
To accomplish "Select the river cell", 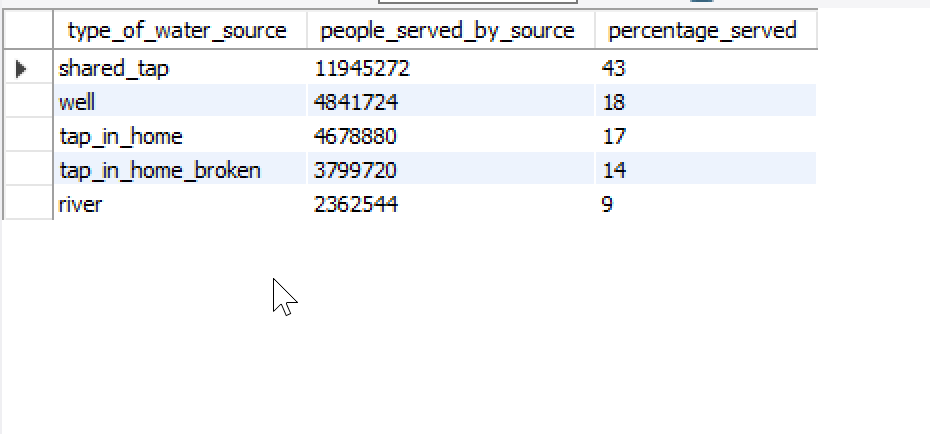I will tap(80, 204).
